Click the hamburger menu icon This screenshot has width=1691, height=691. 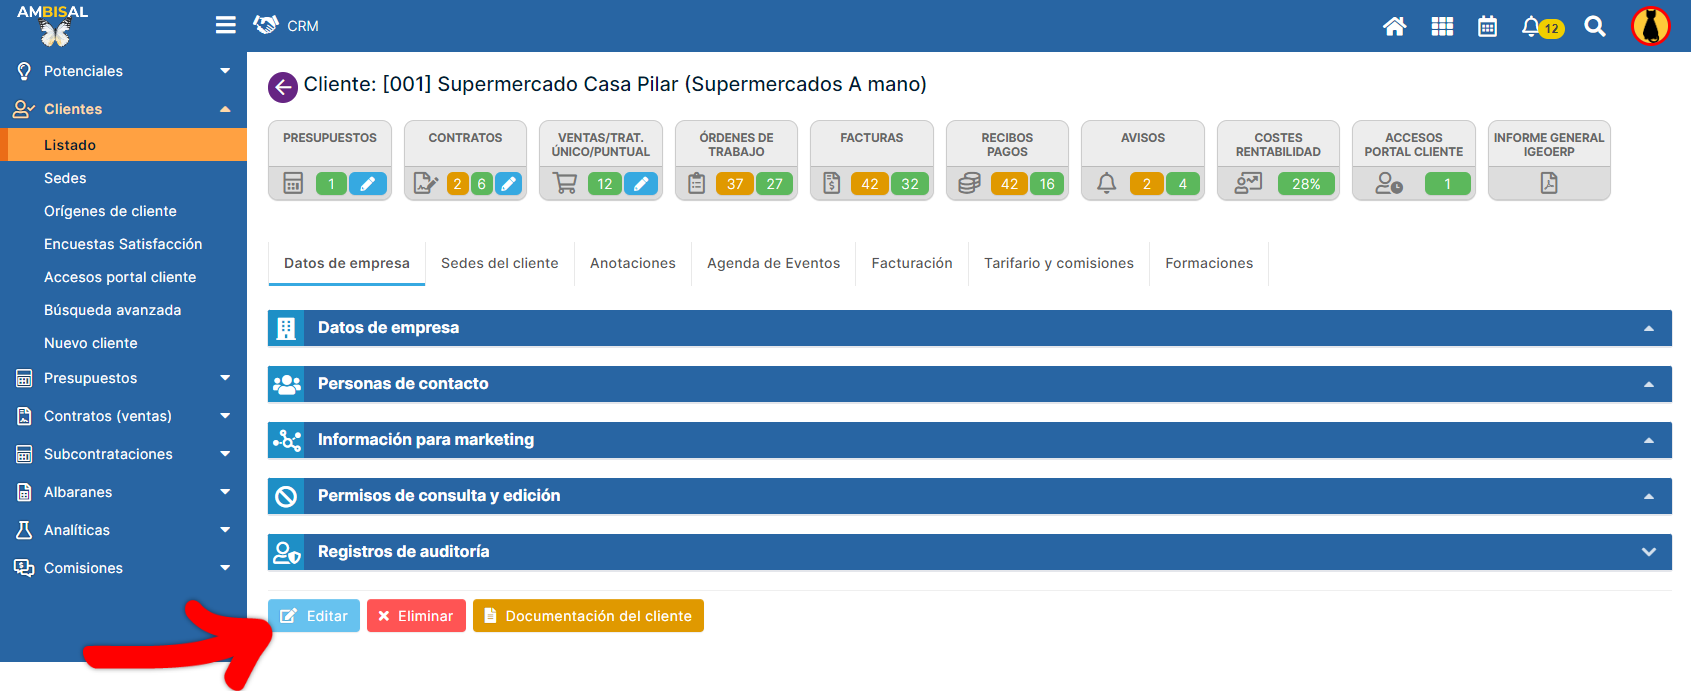pos(226,25)
